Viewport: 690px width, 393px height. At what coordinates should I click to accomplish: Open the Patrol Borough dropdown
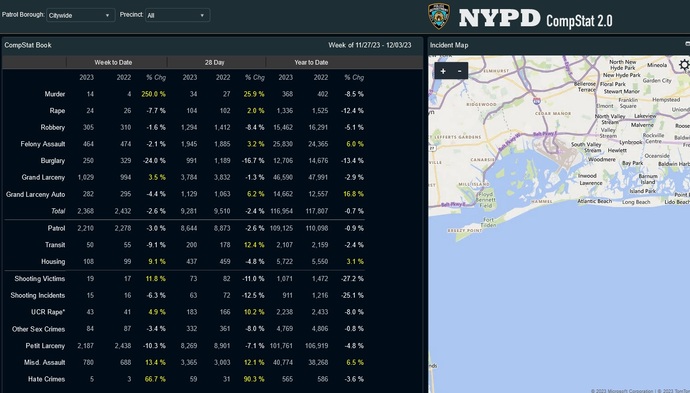(x=81, y=15)
